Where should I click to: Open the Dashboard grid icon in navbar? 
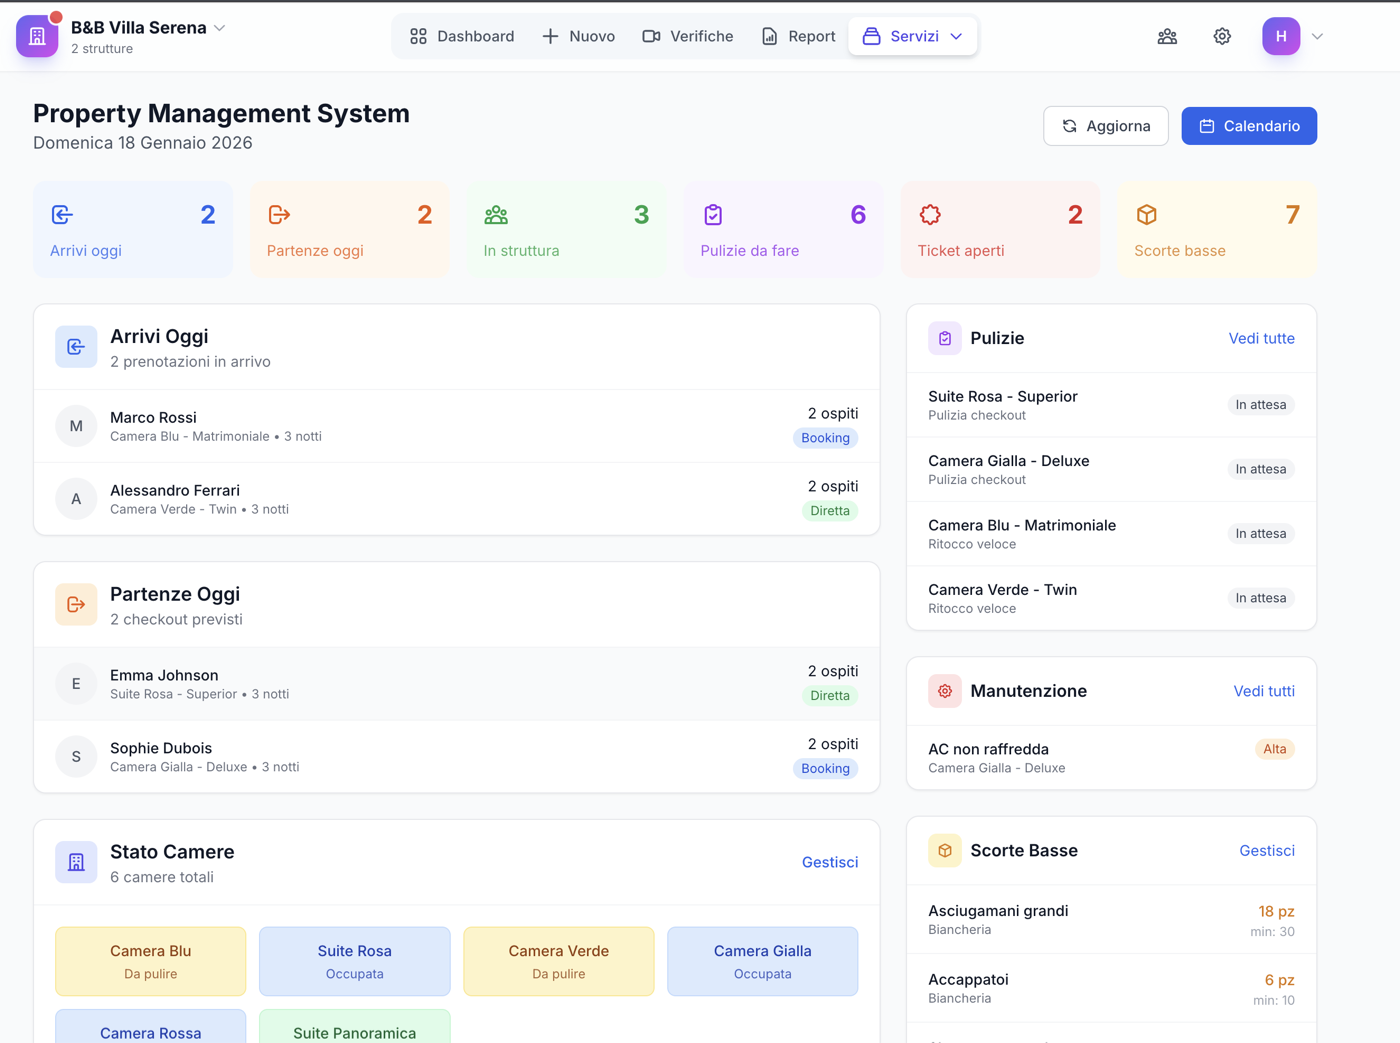[x=419, y=36]
